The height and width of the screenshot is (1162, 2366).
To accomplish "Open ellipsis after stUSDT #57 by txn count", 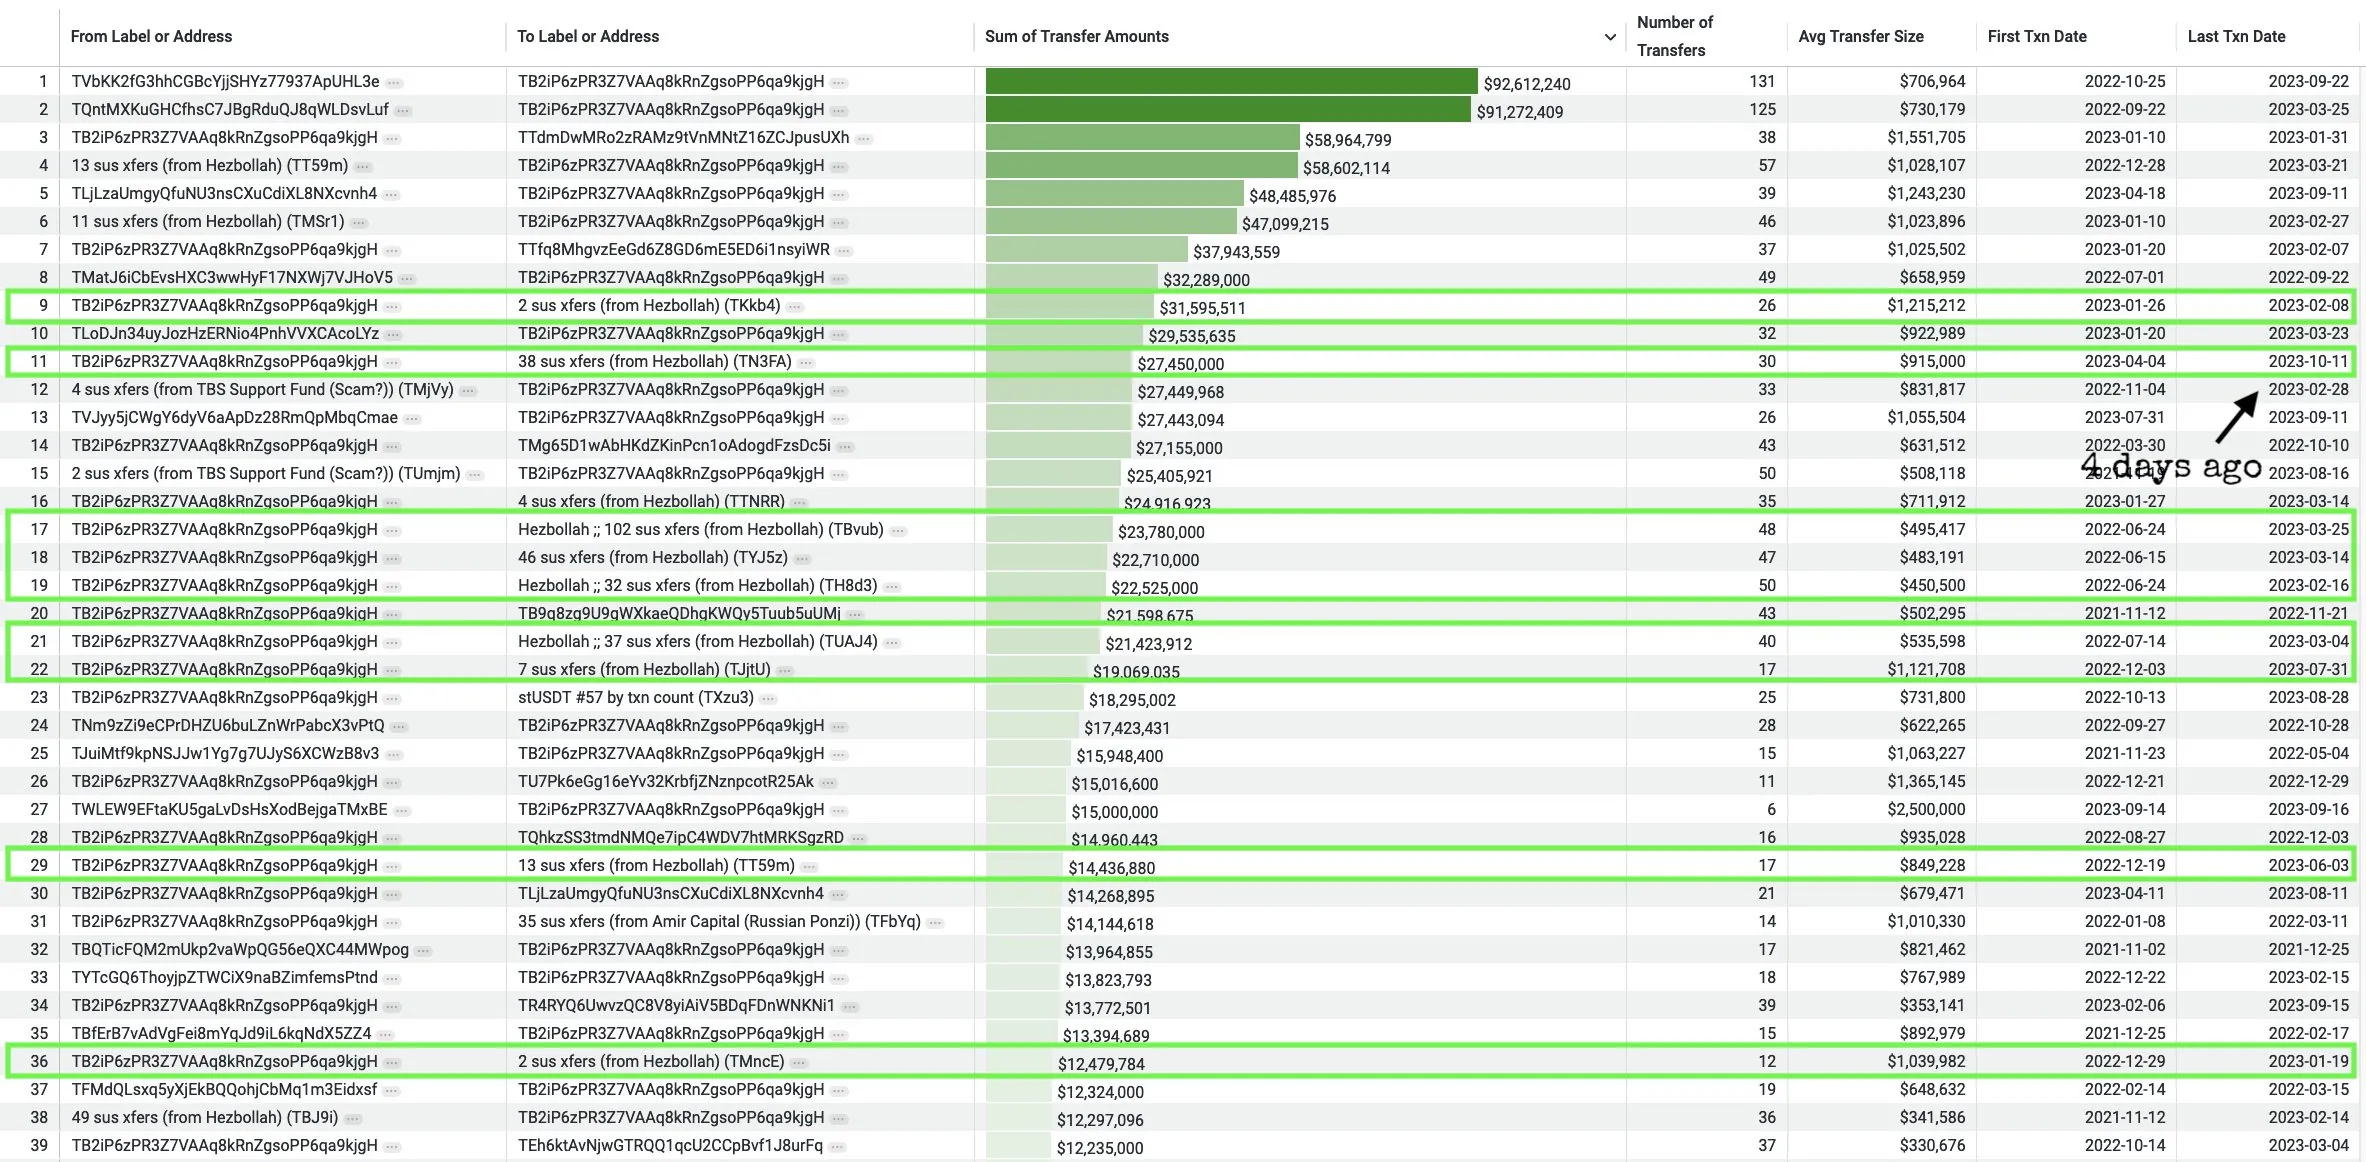I will click(x=768, y=698).
